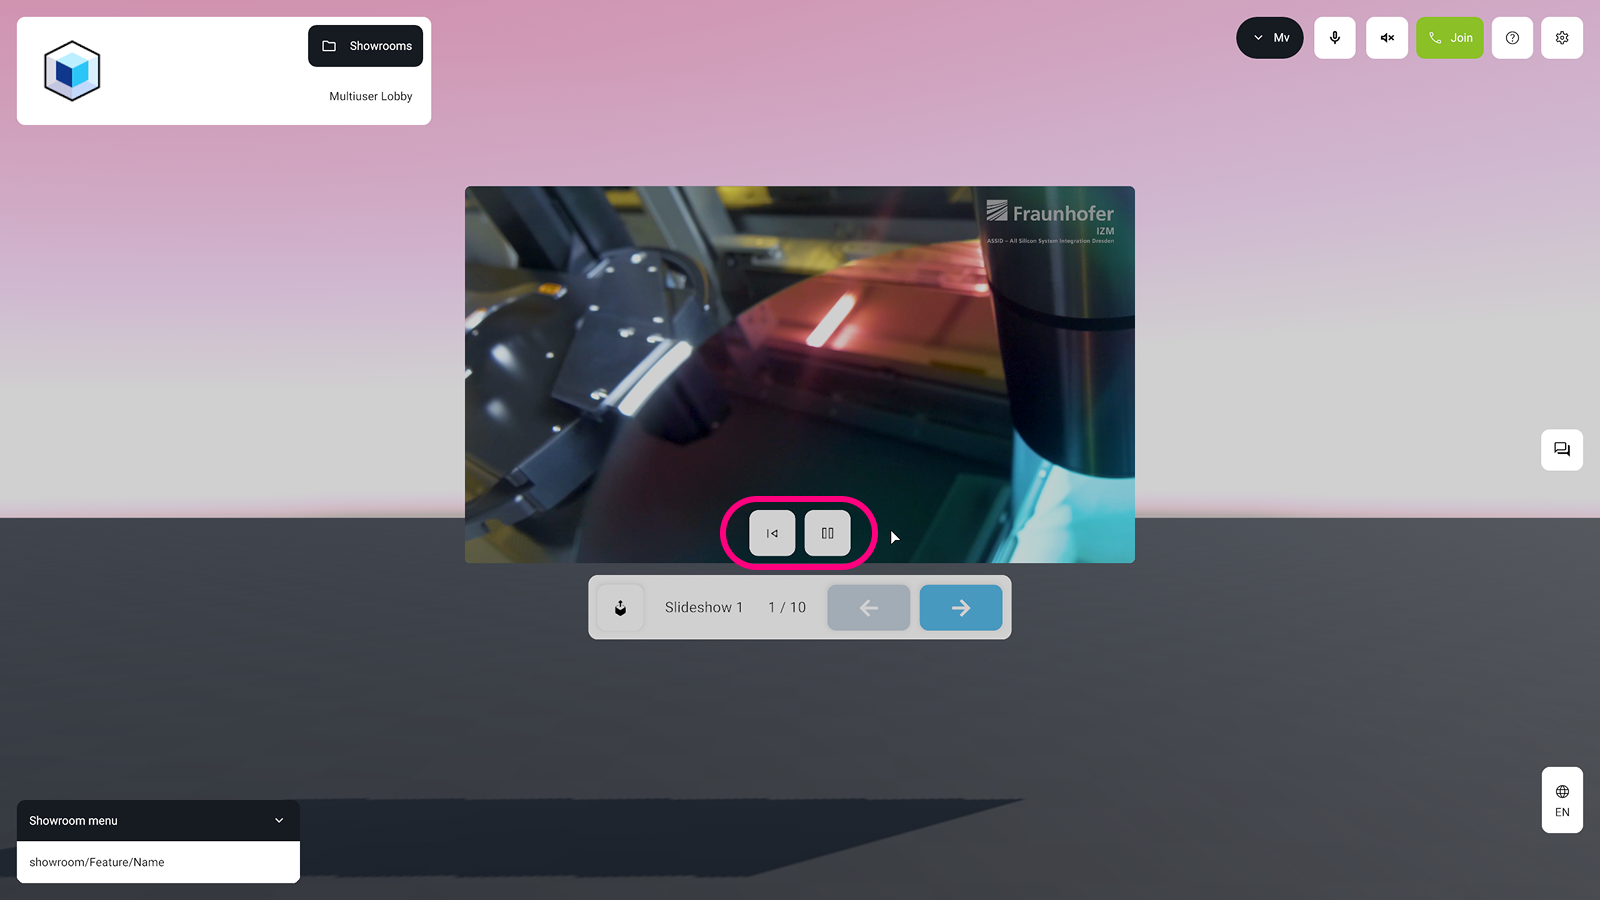Open the chat panel icon on the right

tap(1561, 449)
